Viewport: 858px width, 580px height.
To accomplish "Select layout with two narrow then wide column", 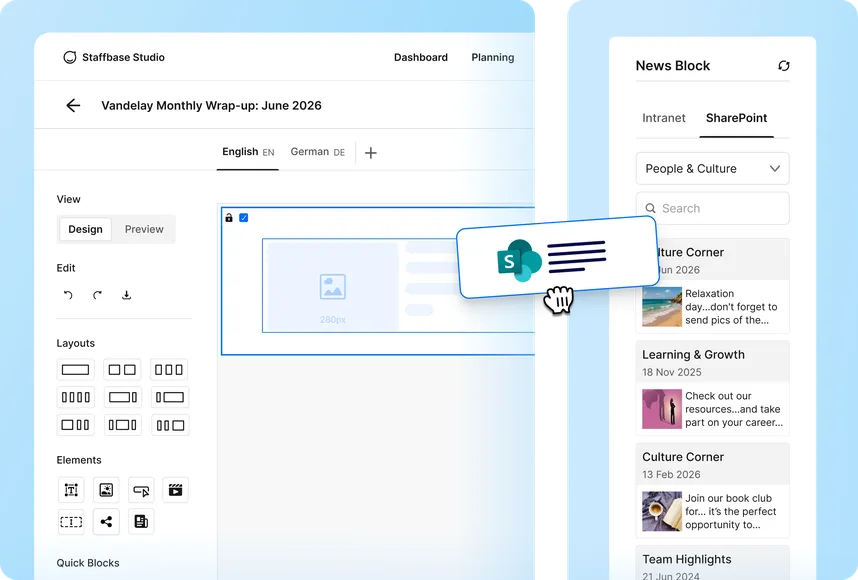I will pyautogui.click(x=170, y=425).
